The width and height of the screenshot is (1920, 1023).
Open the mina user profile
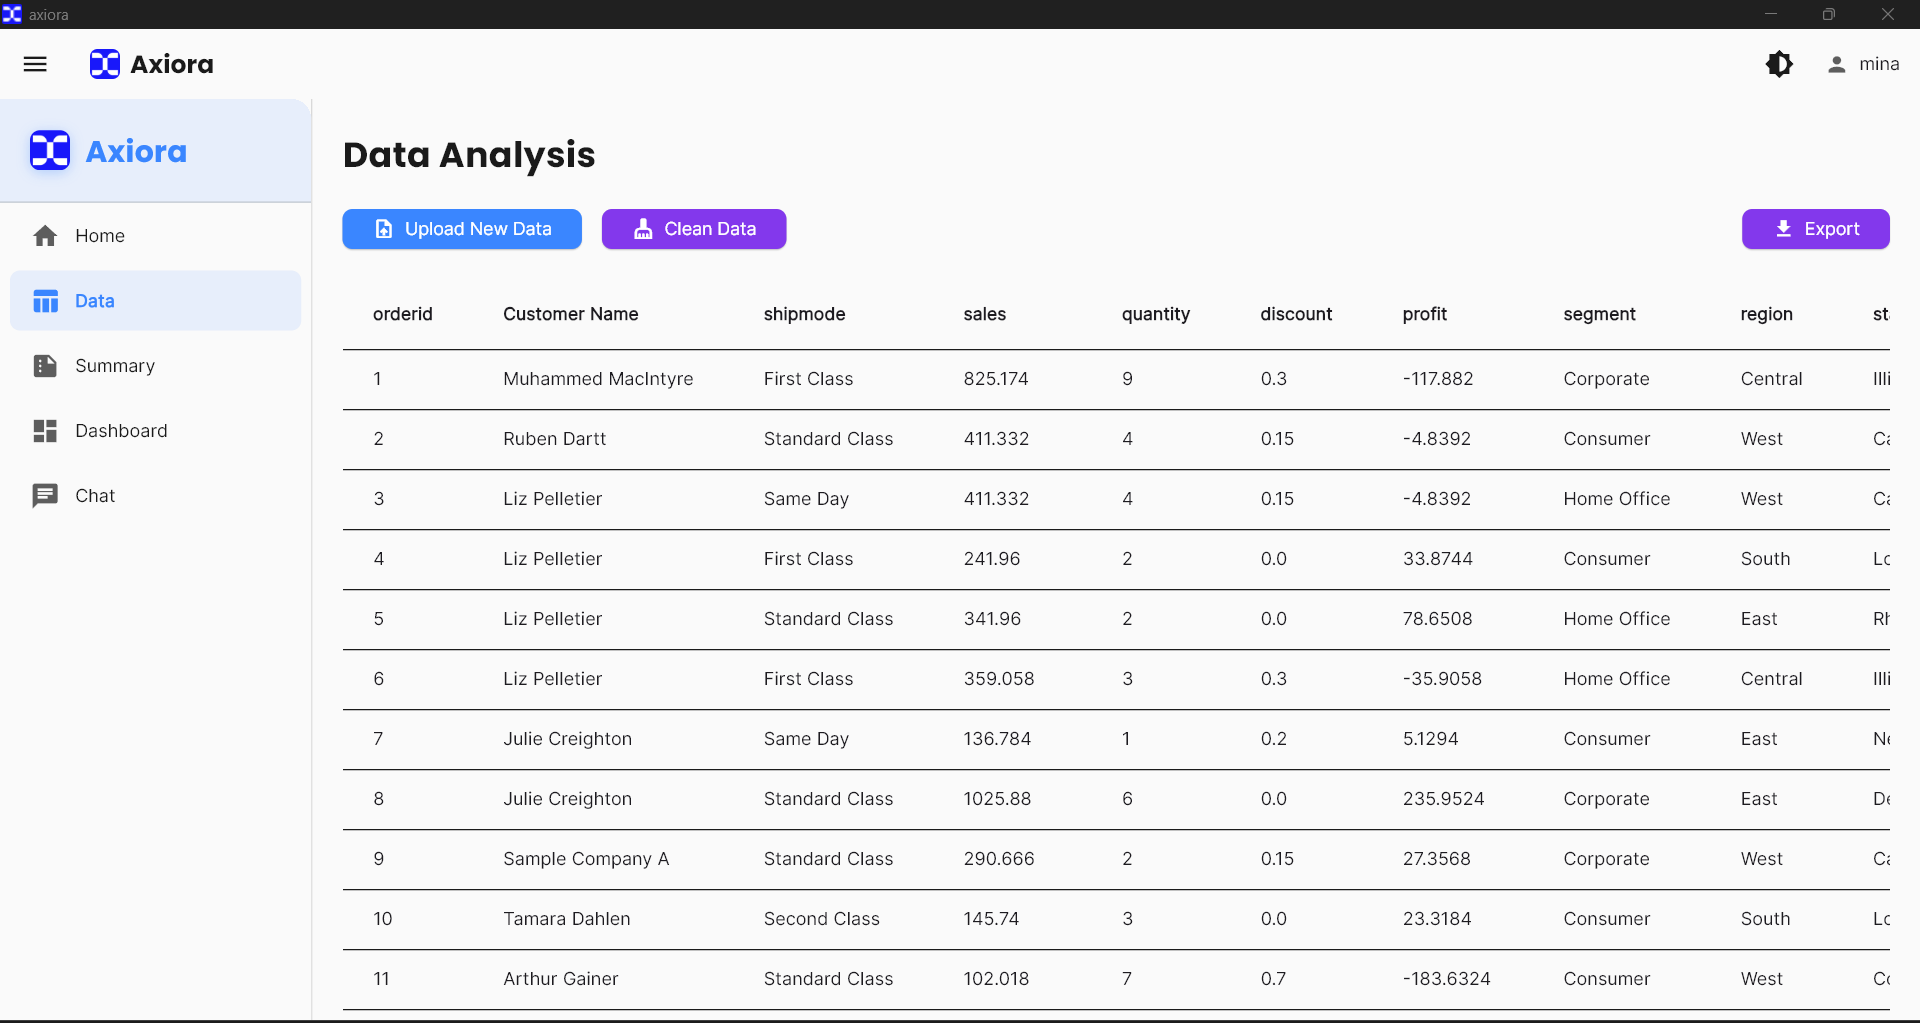(x=1863, y=64)
